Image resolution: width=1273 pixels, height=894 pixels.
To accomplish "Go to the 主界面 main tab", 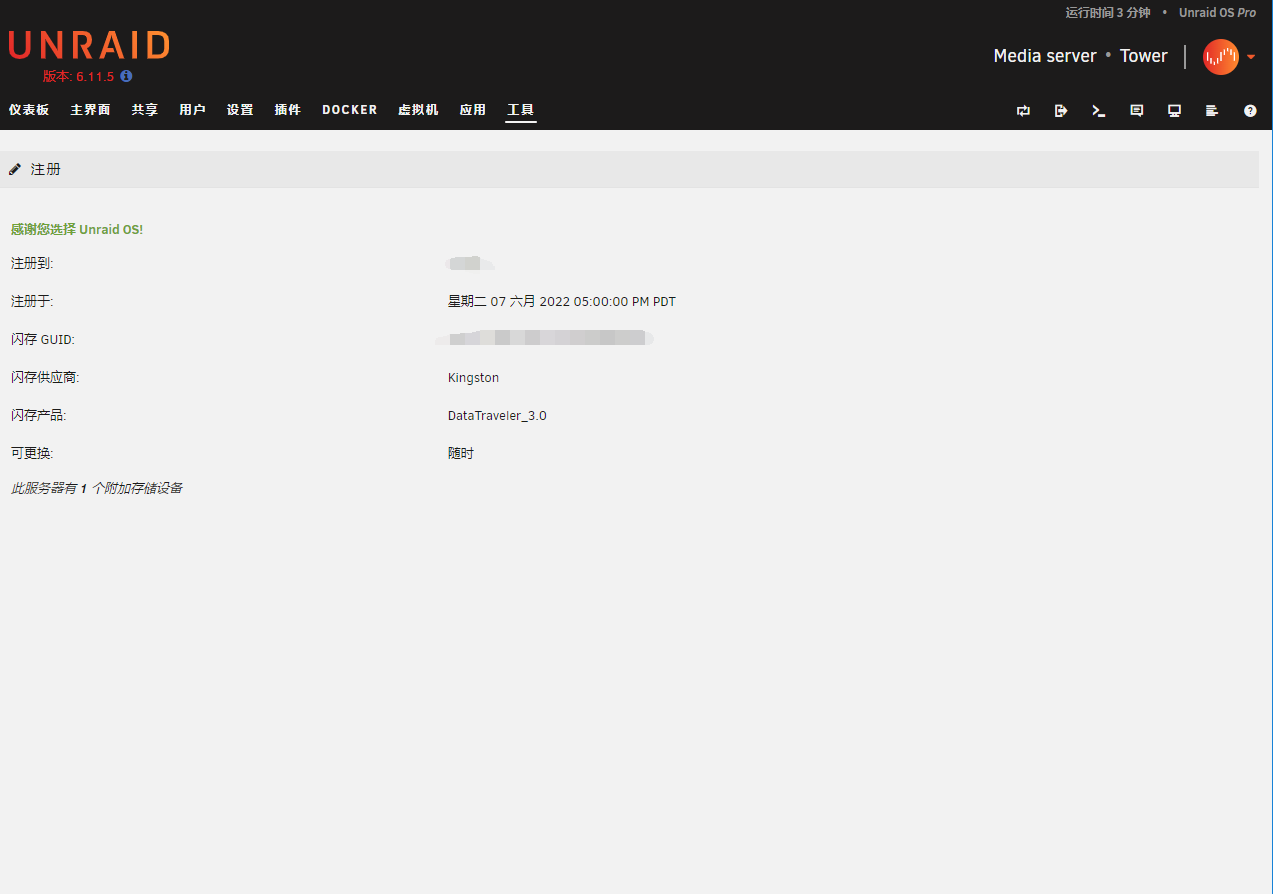I will coord(90,110).
